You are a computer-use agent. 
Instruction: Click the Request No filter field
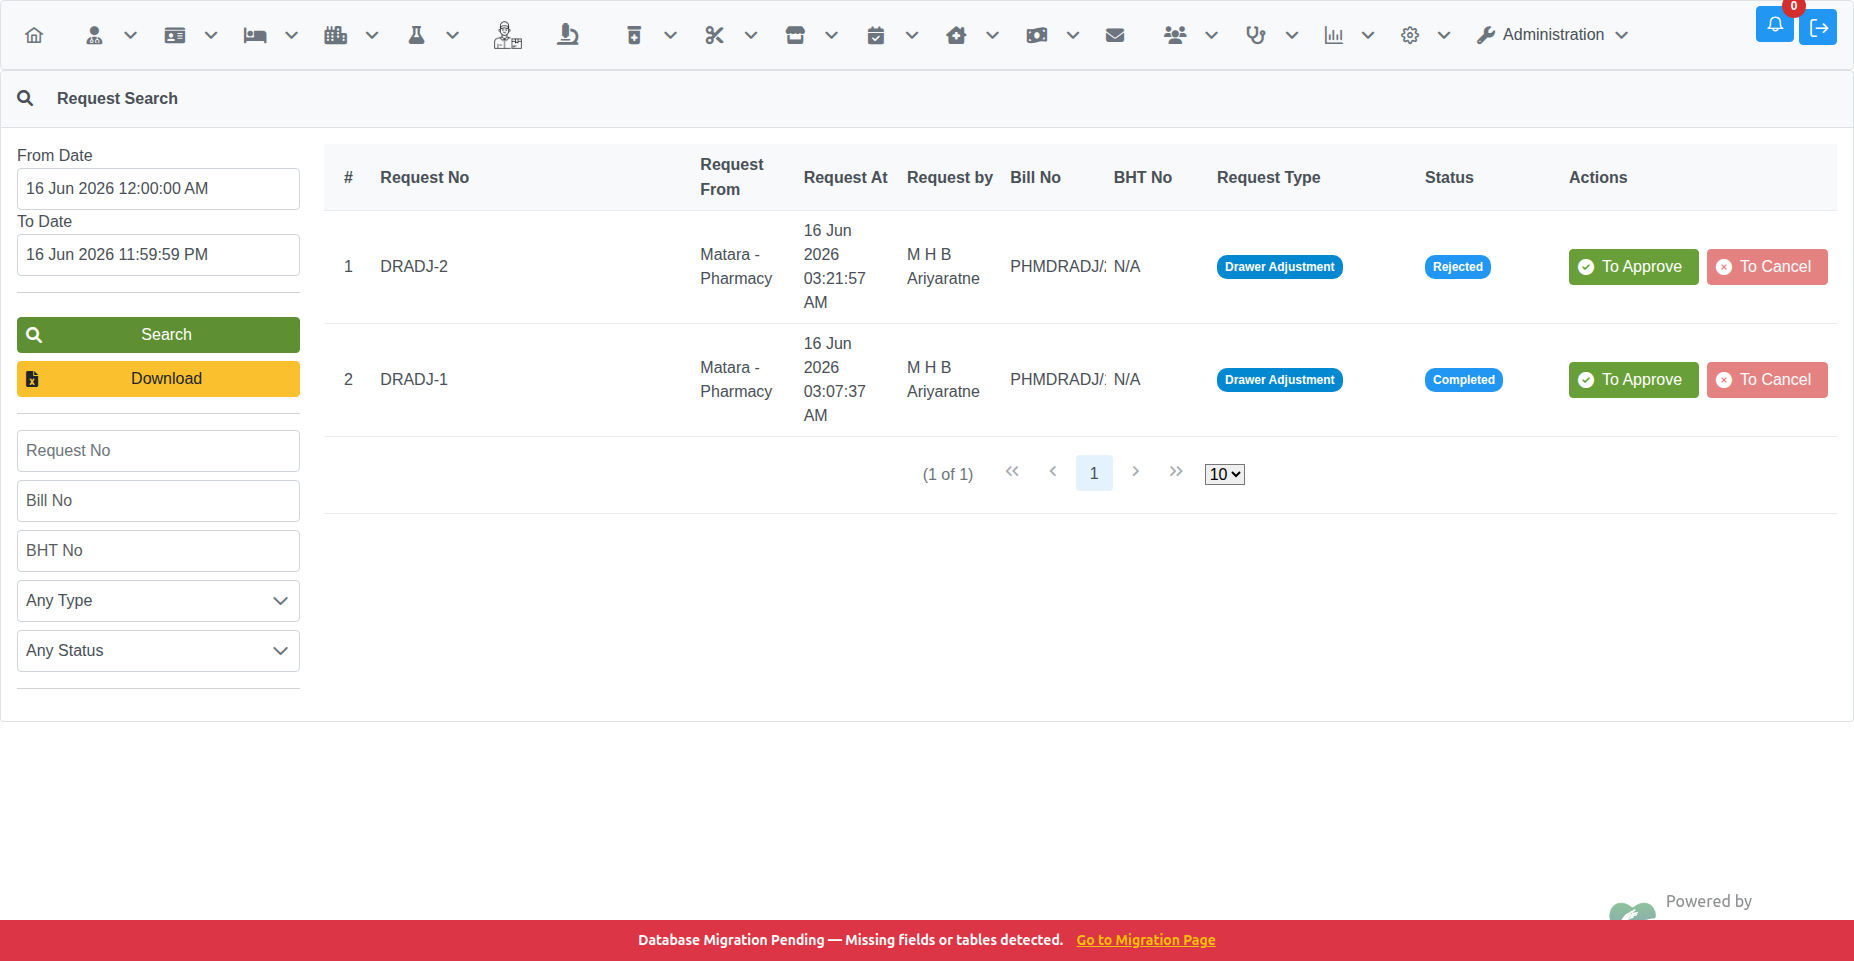158,451
